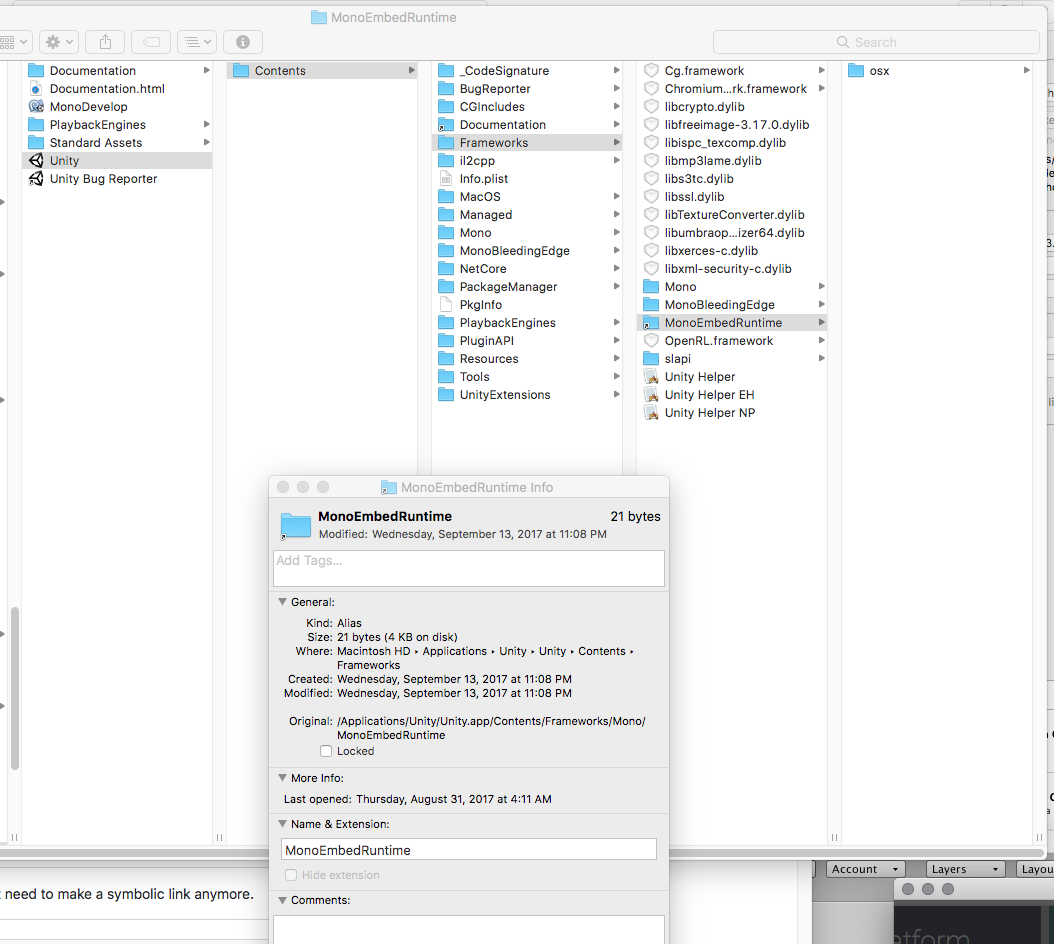Click MonoEmbedRuntime folder icon in Info header
This screenshot has height=944, width=1054.
[296, 526]
